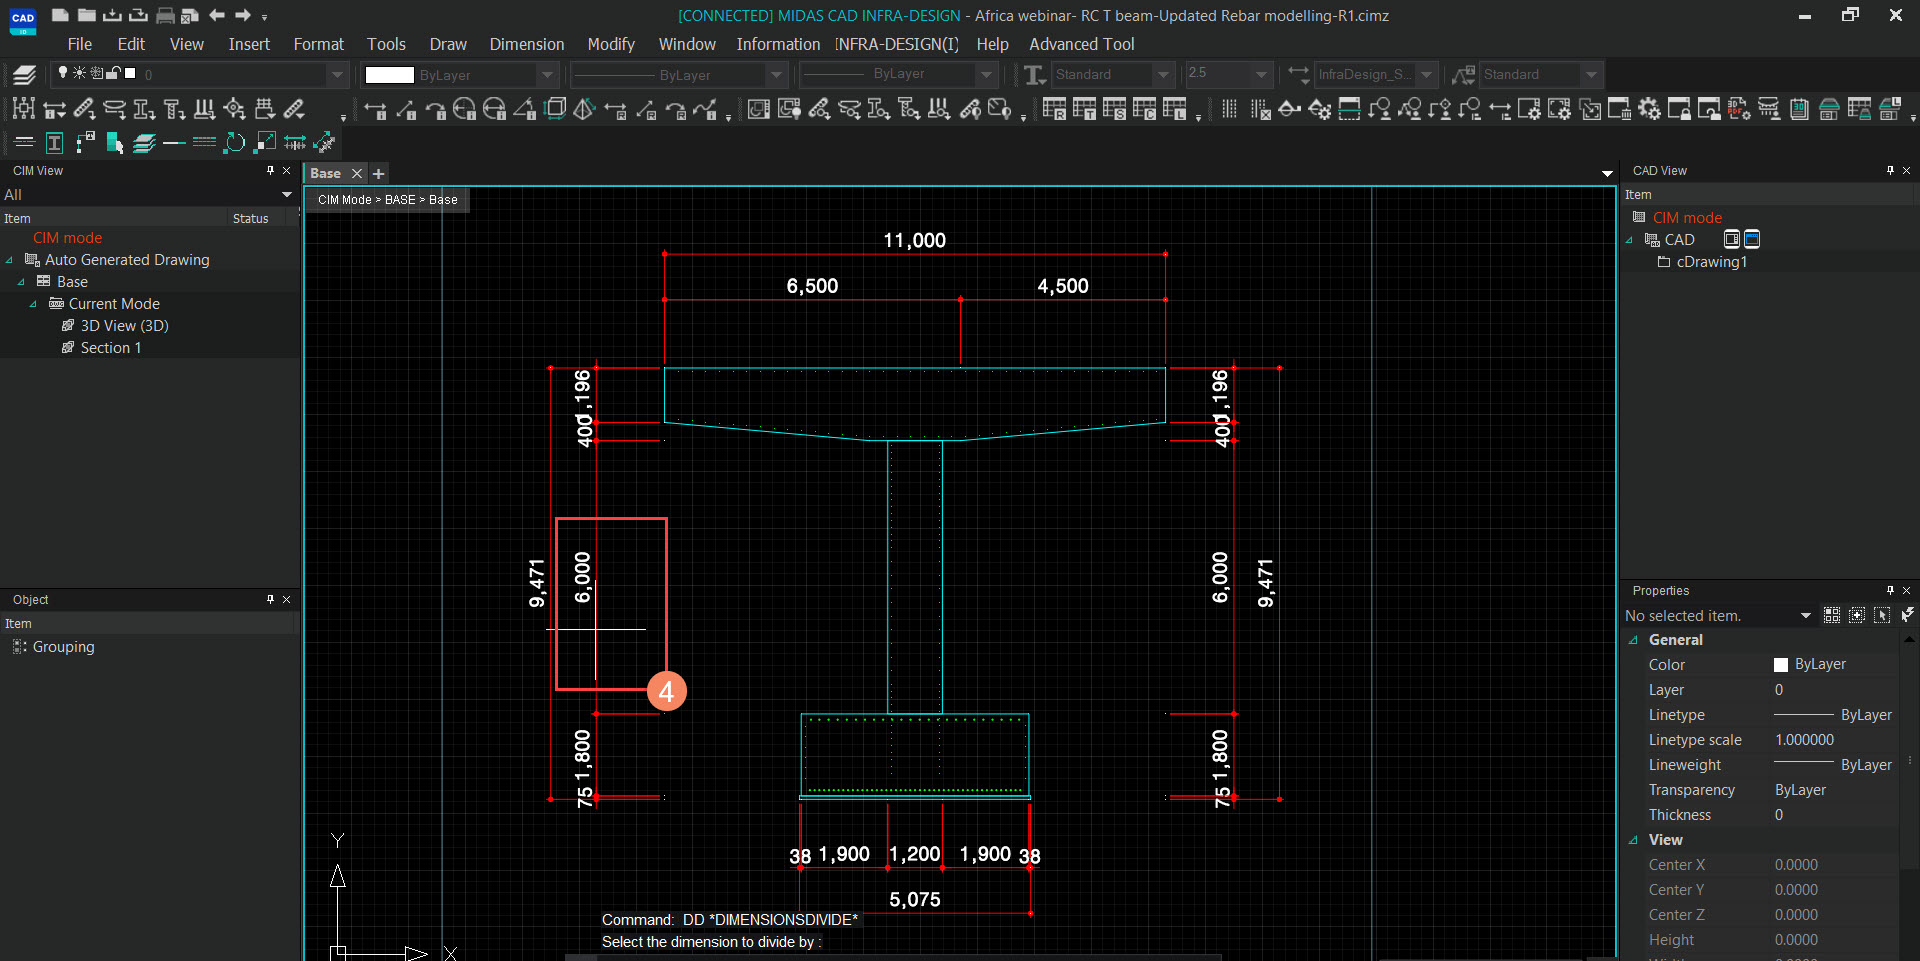
Task: Open the Dimension menu
Action: click(x=526, y=44)
